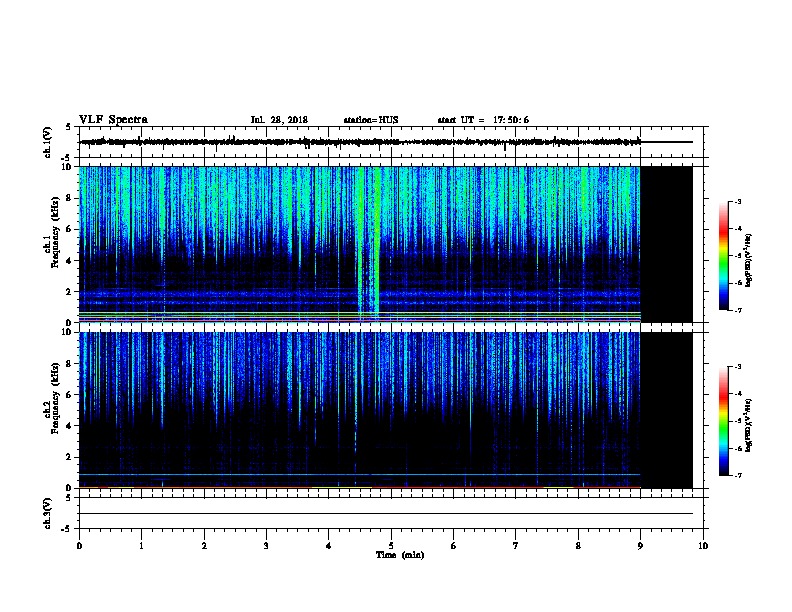Click the log(PSD) label beside ch.1 colorbar

749,261
